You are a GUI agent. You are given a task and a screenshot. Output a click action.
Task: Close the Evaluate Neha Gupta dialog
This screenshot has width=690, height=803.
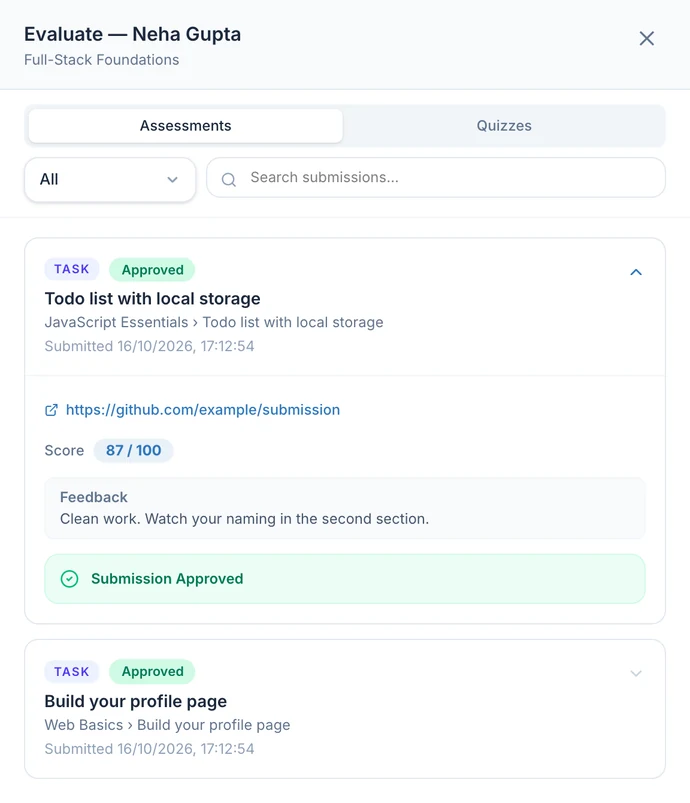pyautogui.click(x=646, y=38)
